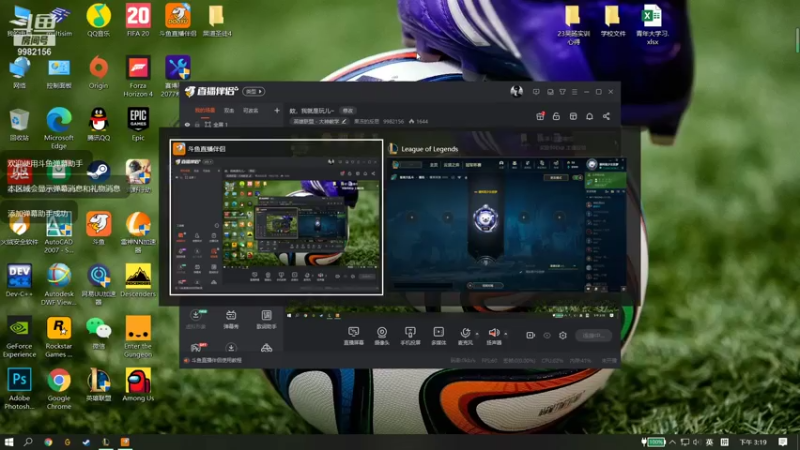Open the tool with green NEW badge
800x450 pixels.
tap(196, 319)
